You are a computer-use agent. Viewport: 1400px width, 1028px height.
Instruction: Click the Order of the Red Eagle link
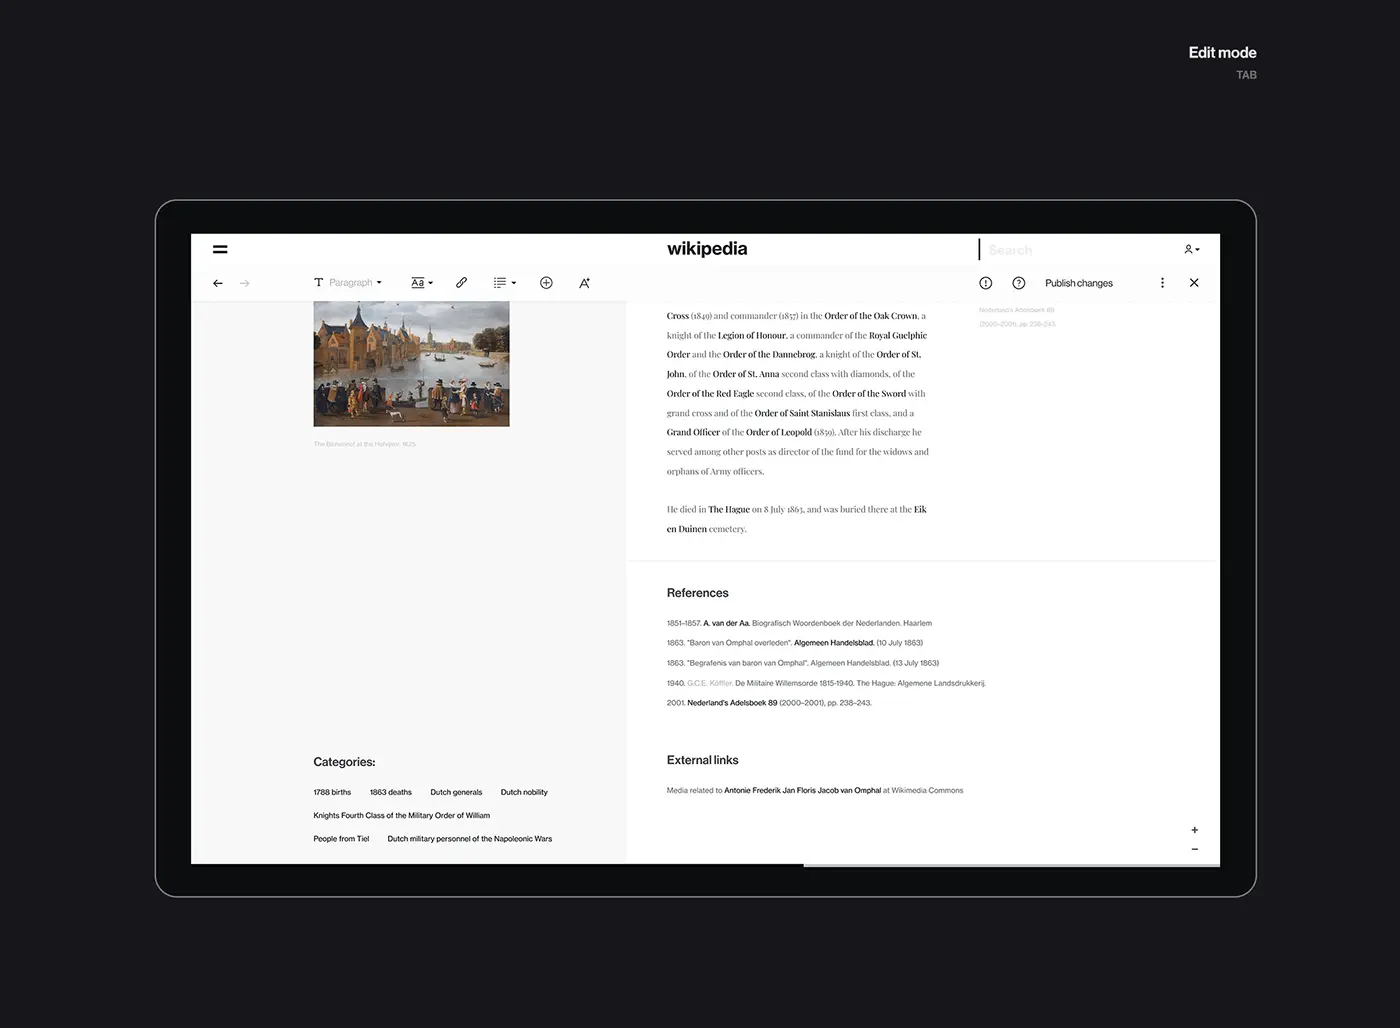click(710, 393)
